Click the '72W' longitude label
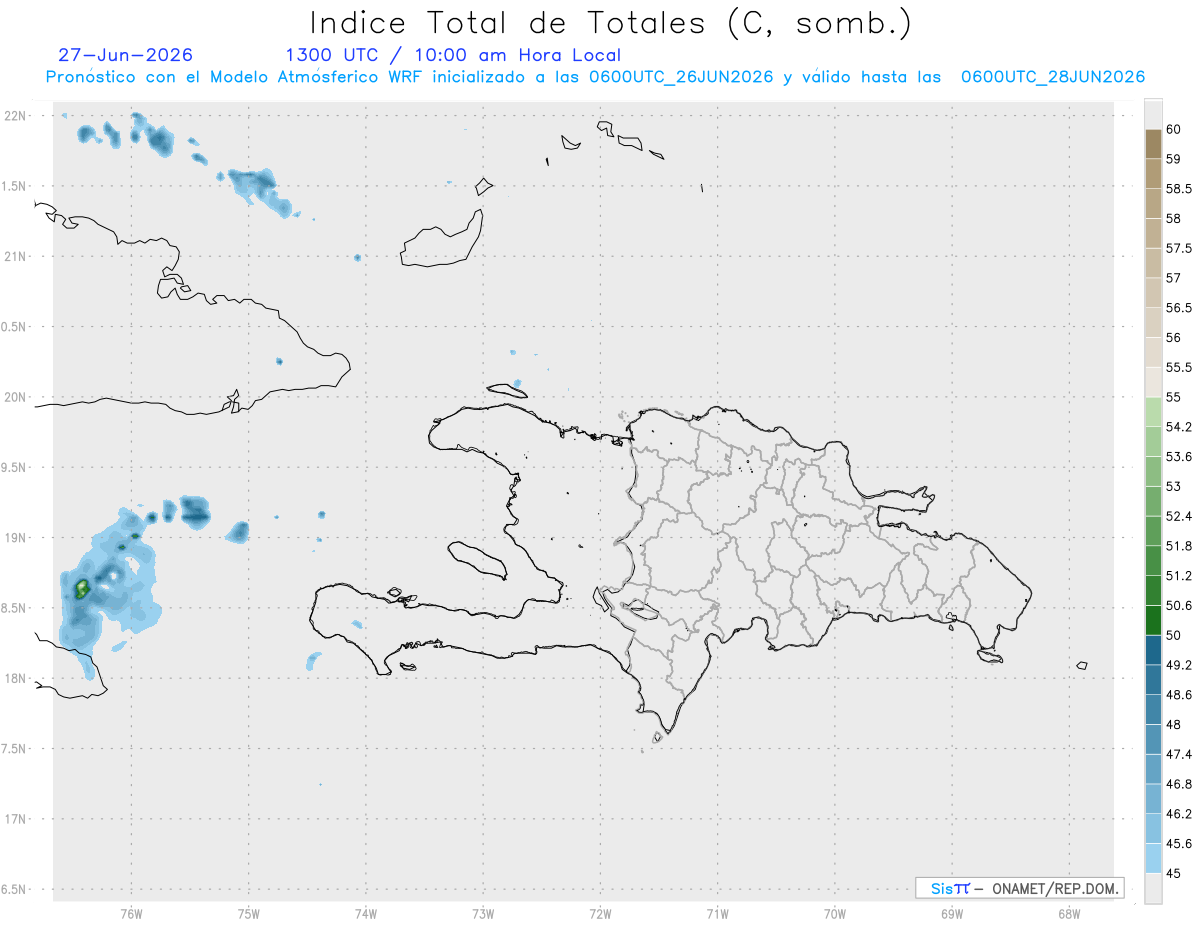Screen dimensions: 1200x927 click(x=600, y=914)
